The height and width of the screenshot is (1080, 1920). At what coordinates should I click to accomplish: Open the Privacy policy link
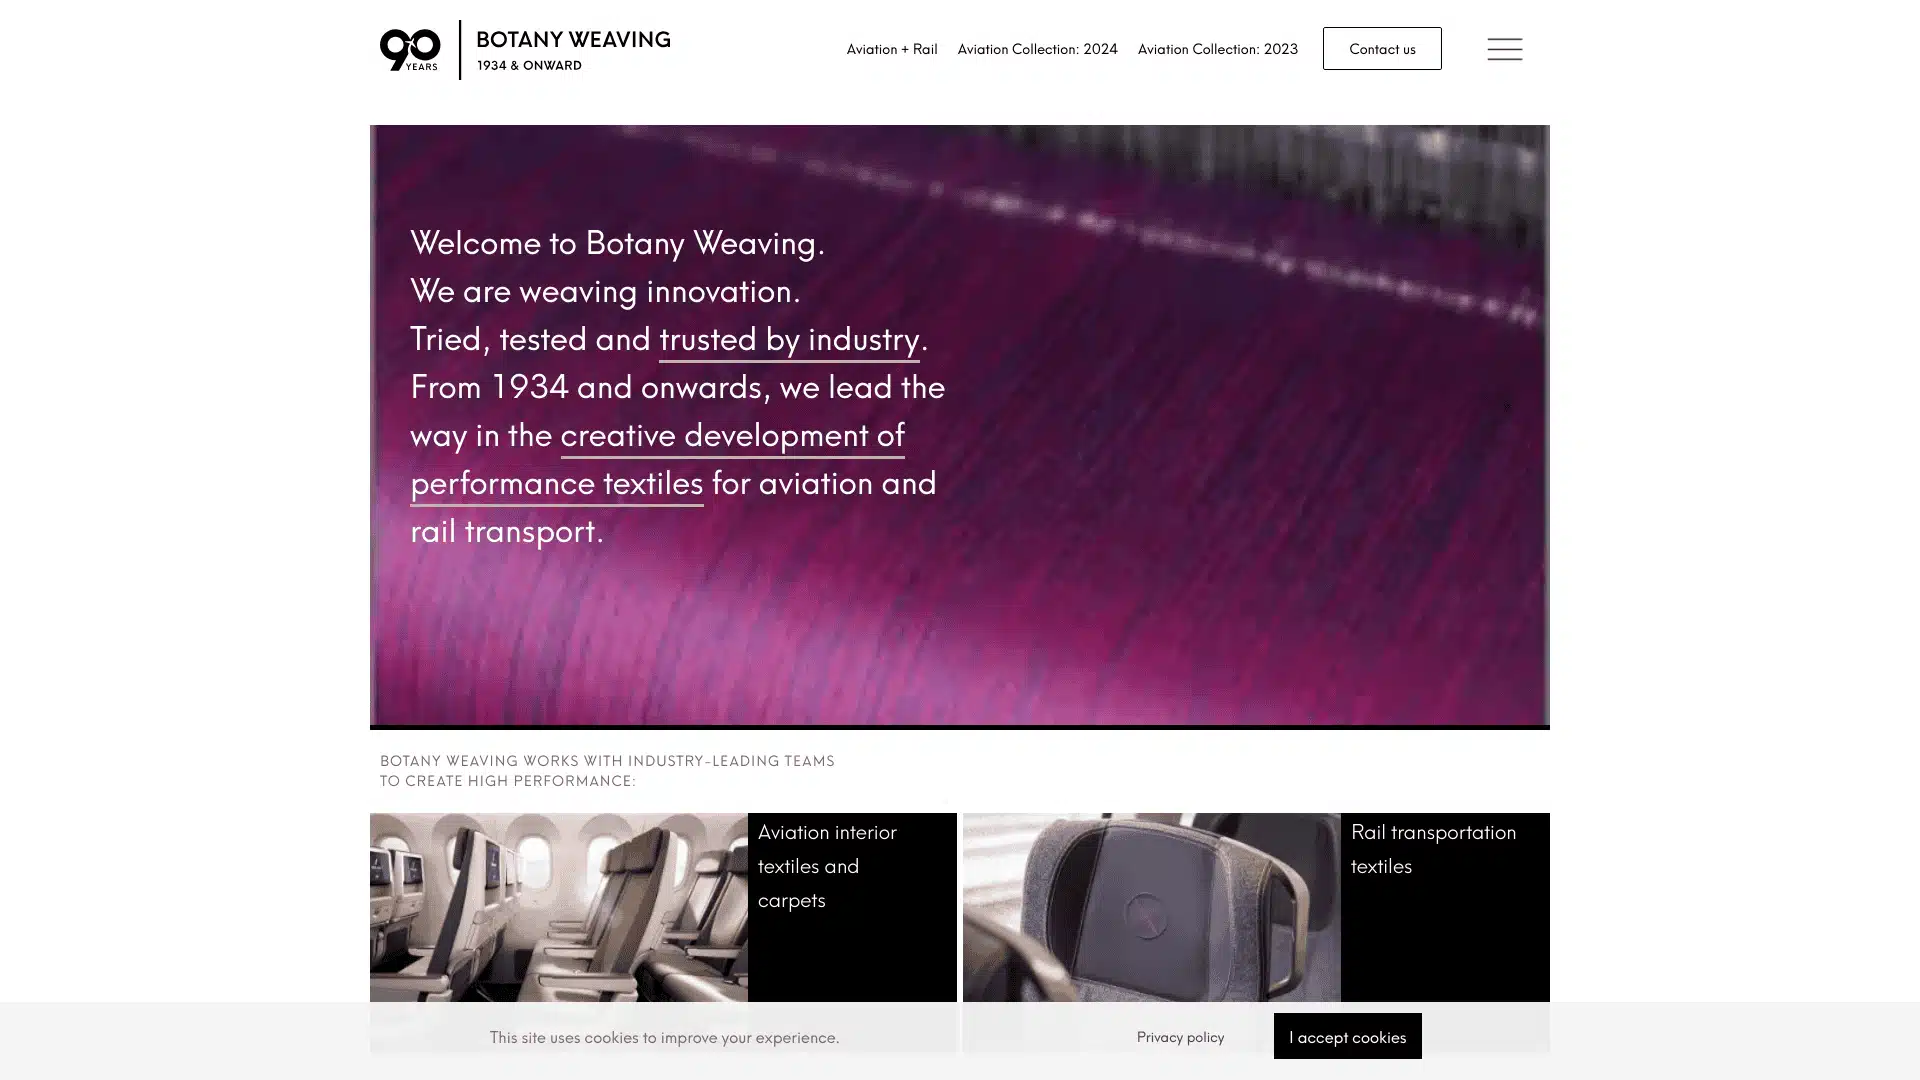(1179, 1036)
